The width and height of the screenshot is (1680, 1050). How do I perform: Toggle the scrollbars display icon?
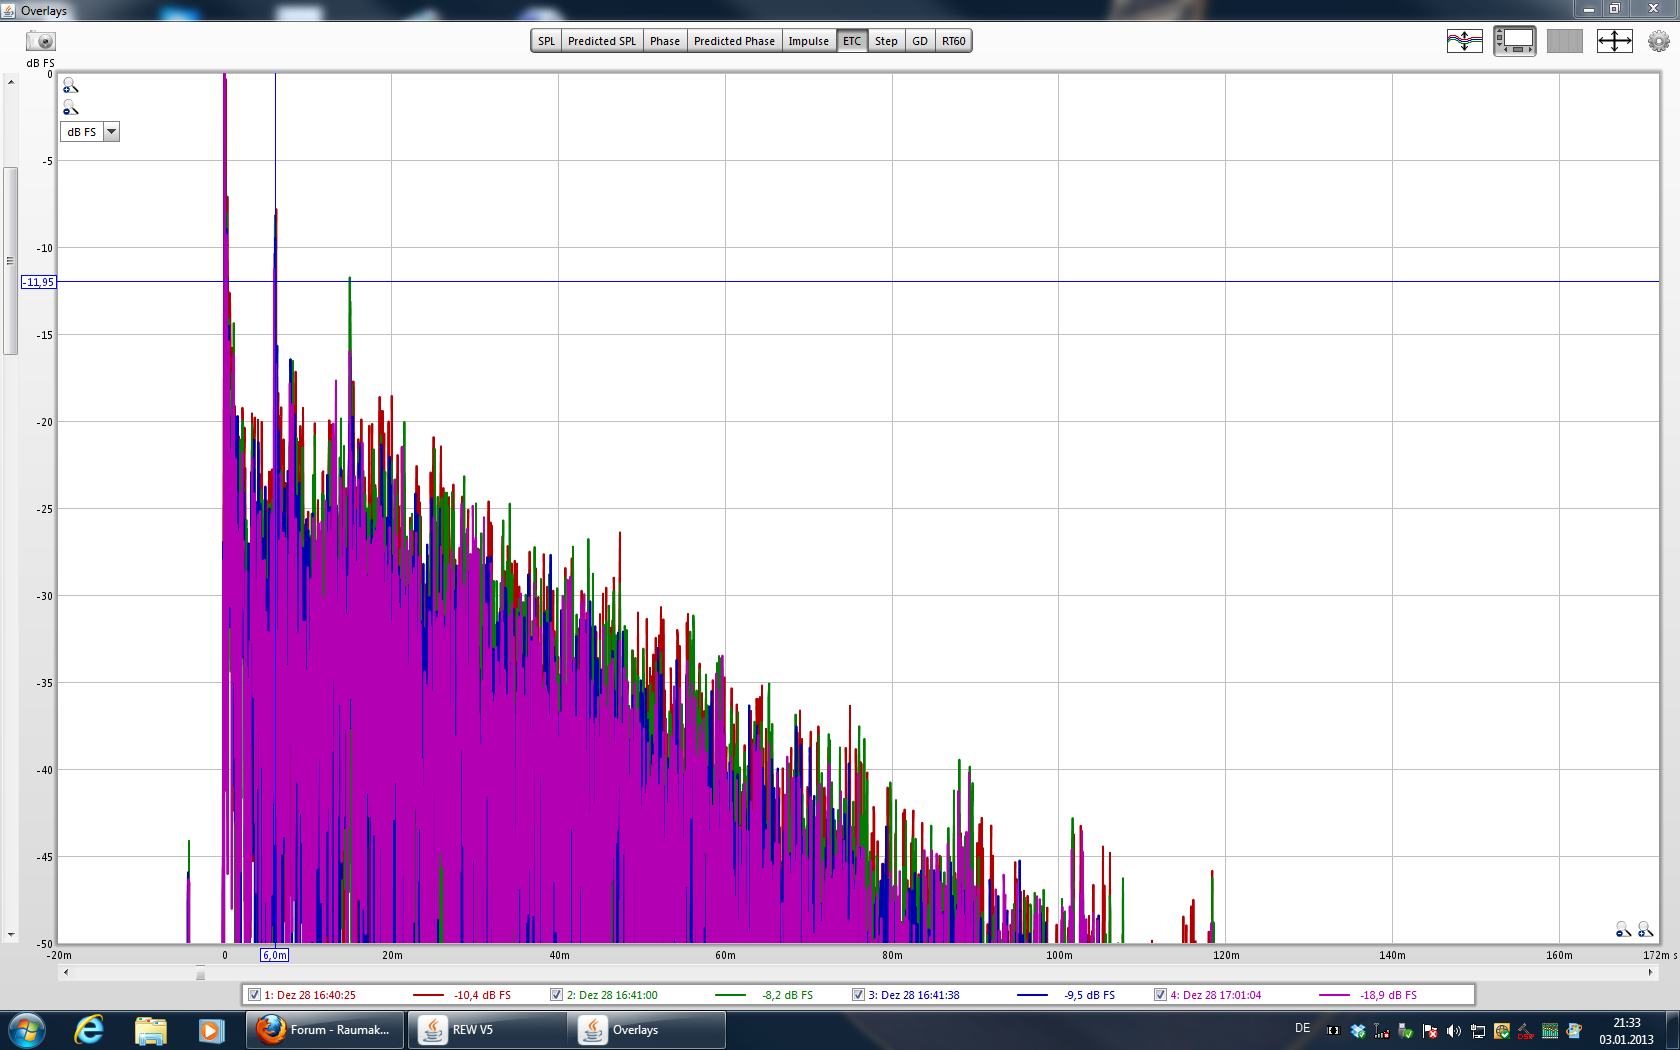[x=1515, y=41]
